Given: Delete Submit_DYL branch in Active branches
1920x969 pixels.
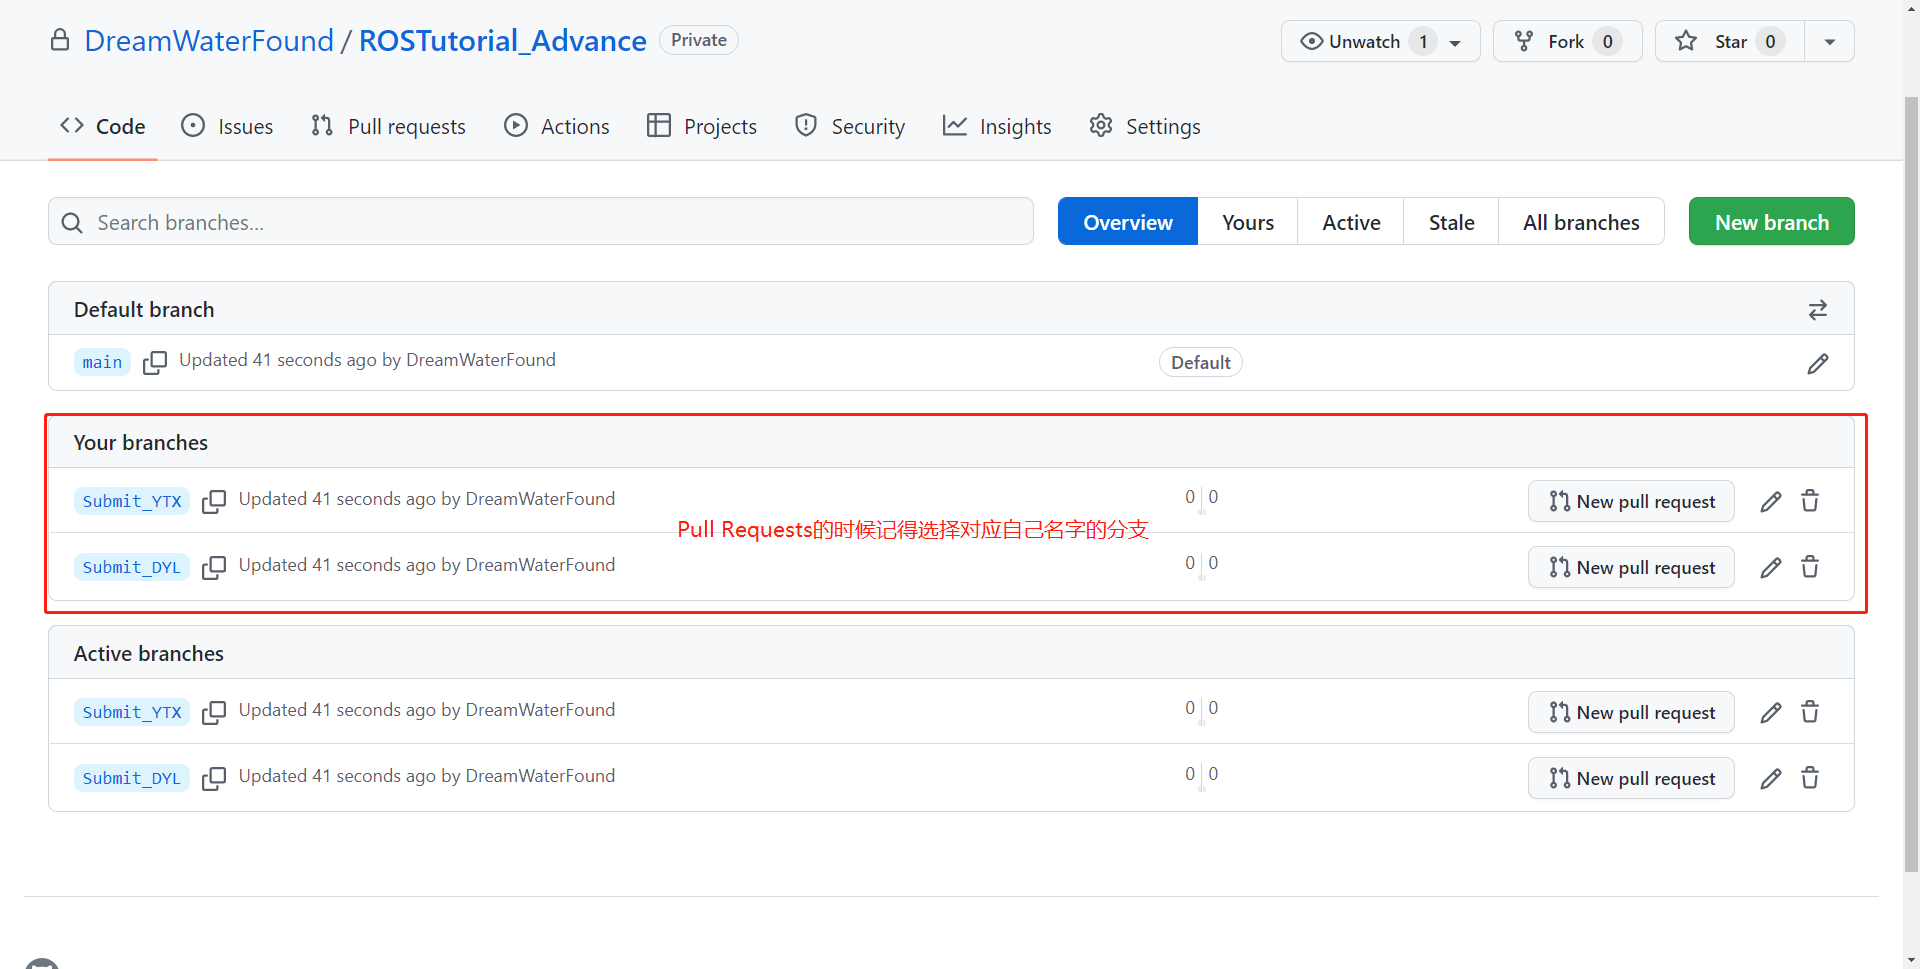Looking at the screenshot, I should tap(1810, 778).
